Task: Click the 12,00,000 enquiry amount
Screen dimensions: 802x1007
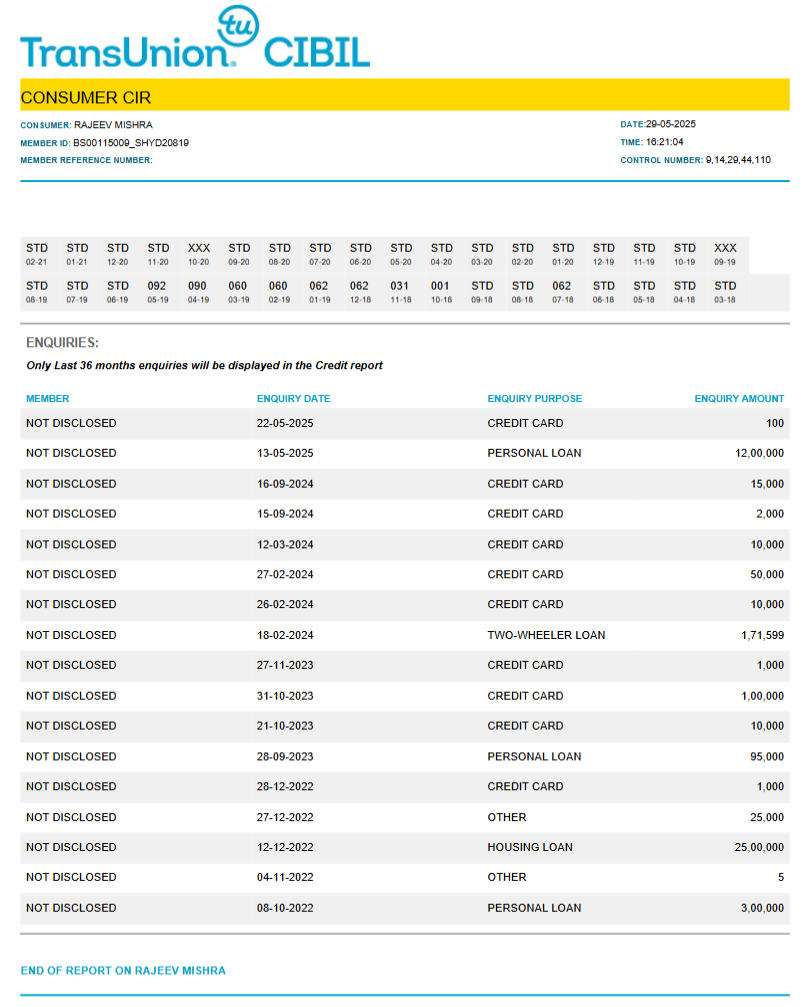Action: [759, 453]
